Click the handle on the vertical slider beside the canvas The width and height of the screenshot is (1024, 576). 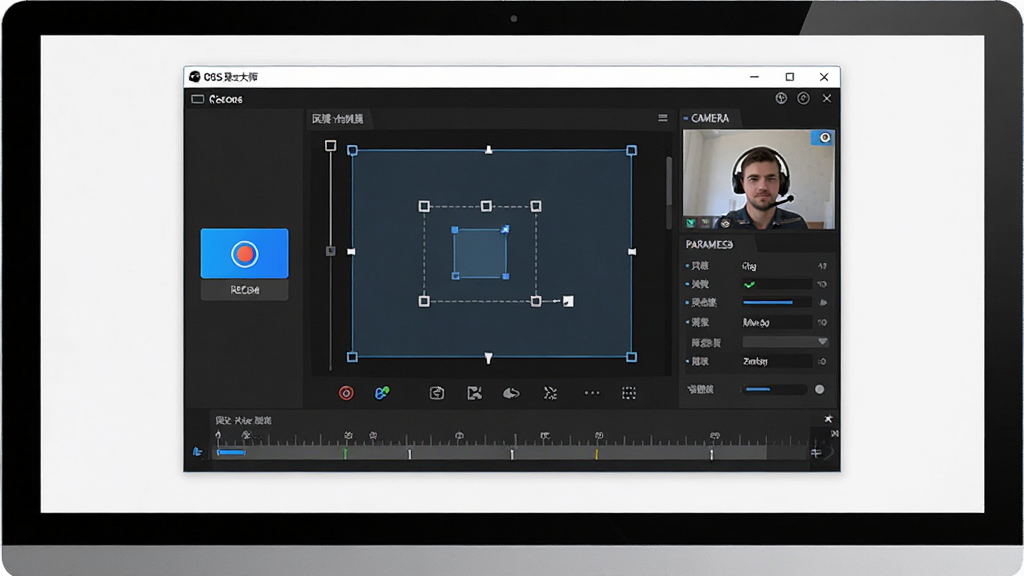[330, 251]
